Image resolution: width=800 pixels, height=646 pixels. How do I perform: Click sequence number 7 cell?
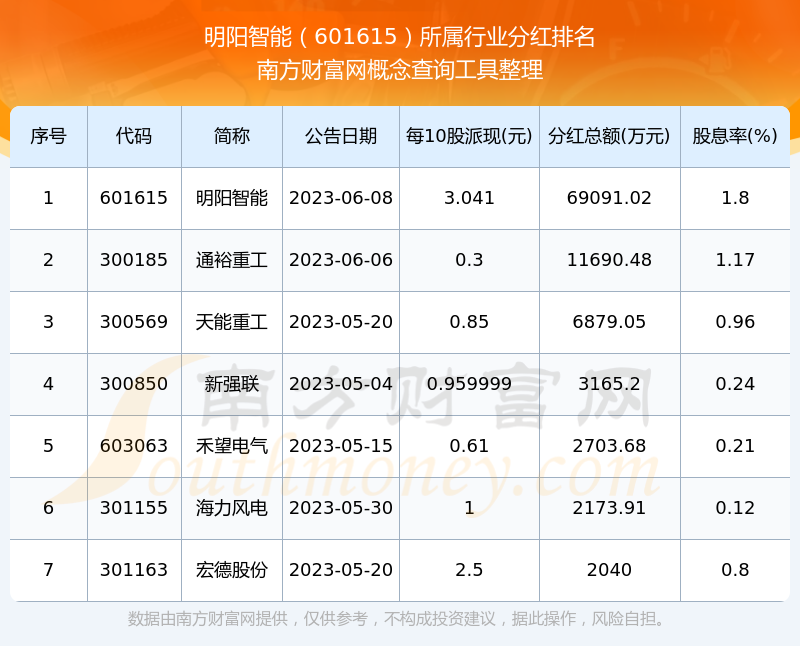(x=48, y=570)
